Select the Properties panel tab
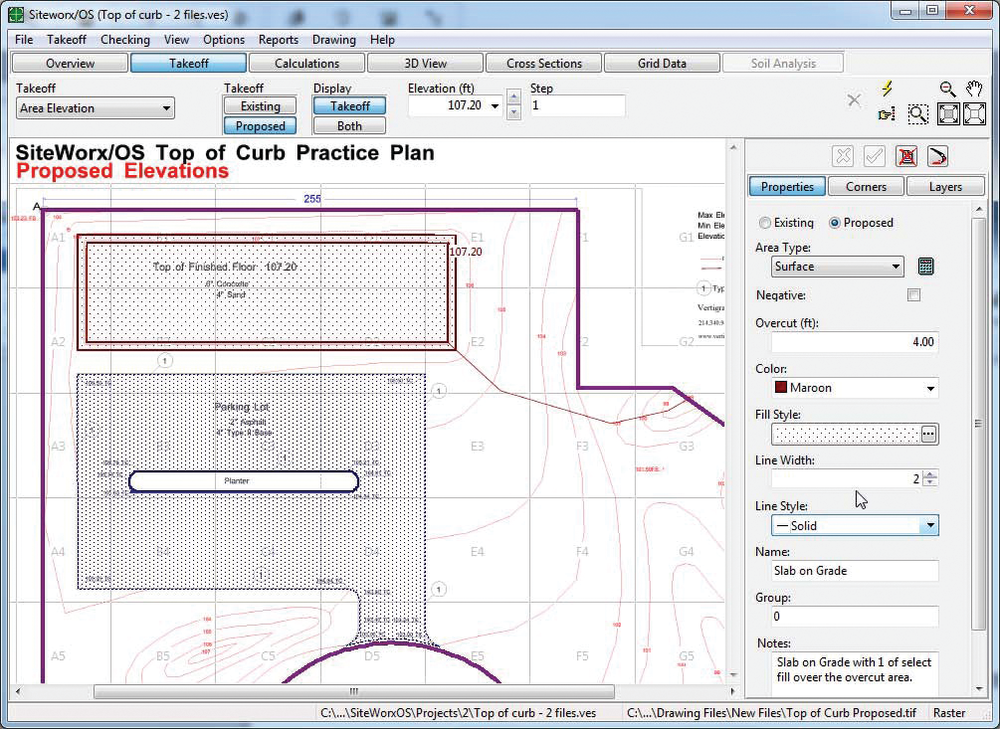The image size is (1000, 729). coord(787,187)
